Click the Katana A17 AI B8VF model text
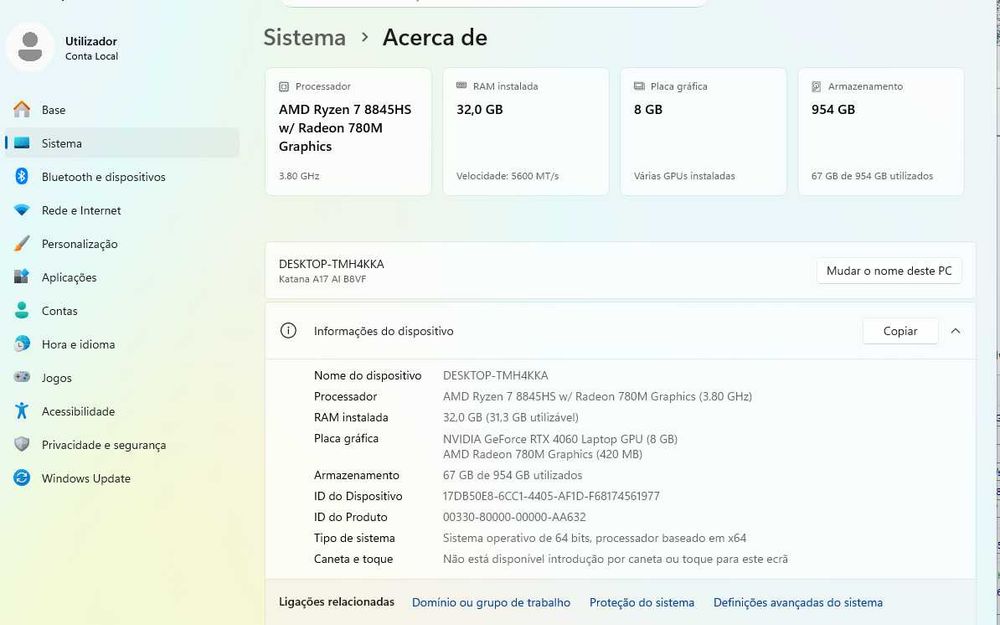This screenshot has width=1000, height=625. coord(323,279)
